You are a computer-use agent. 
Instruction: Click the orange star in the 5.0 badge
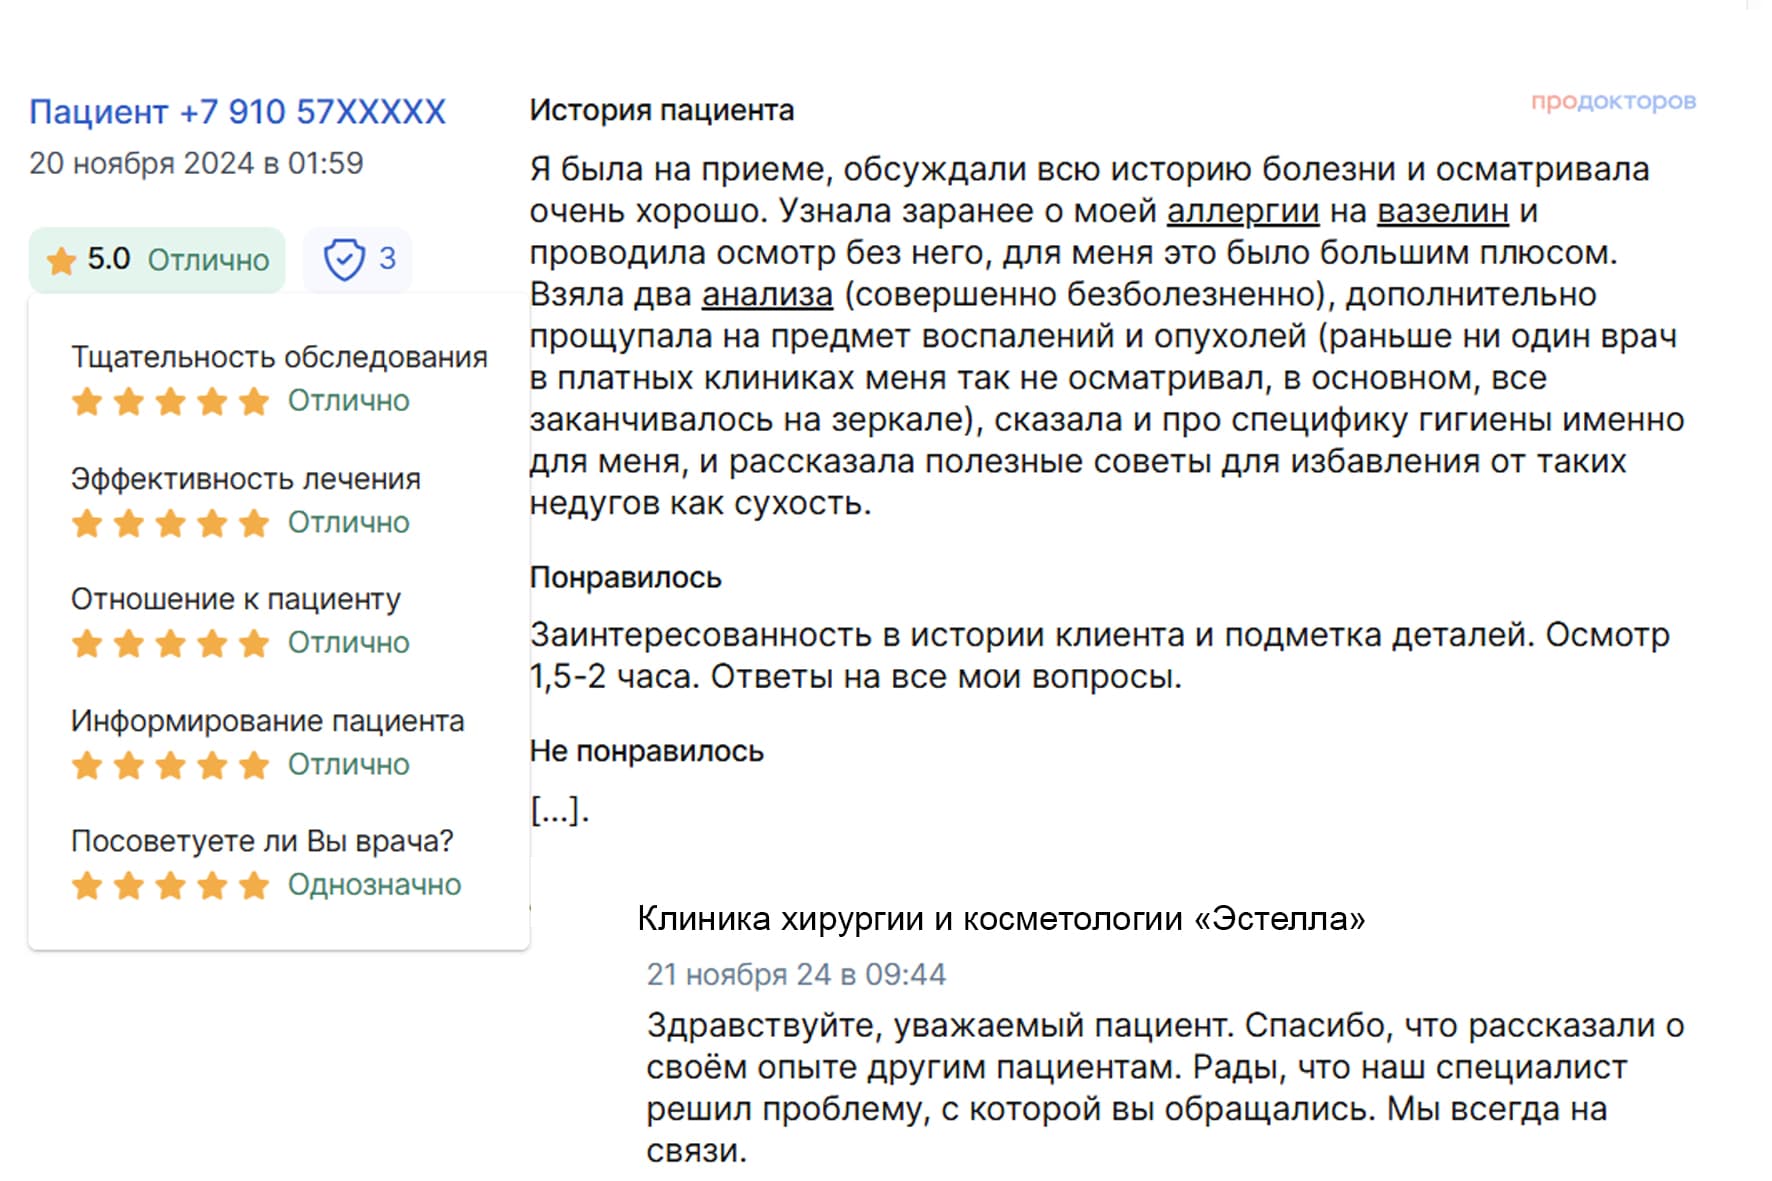[62, 261]
